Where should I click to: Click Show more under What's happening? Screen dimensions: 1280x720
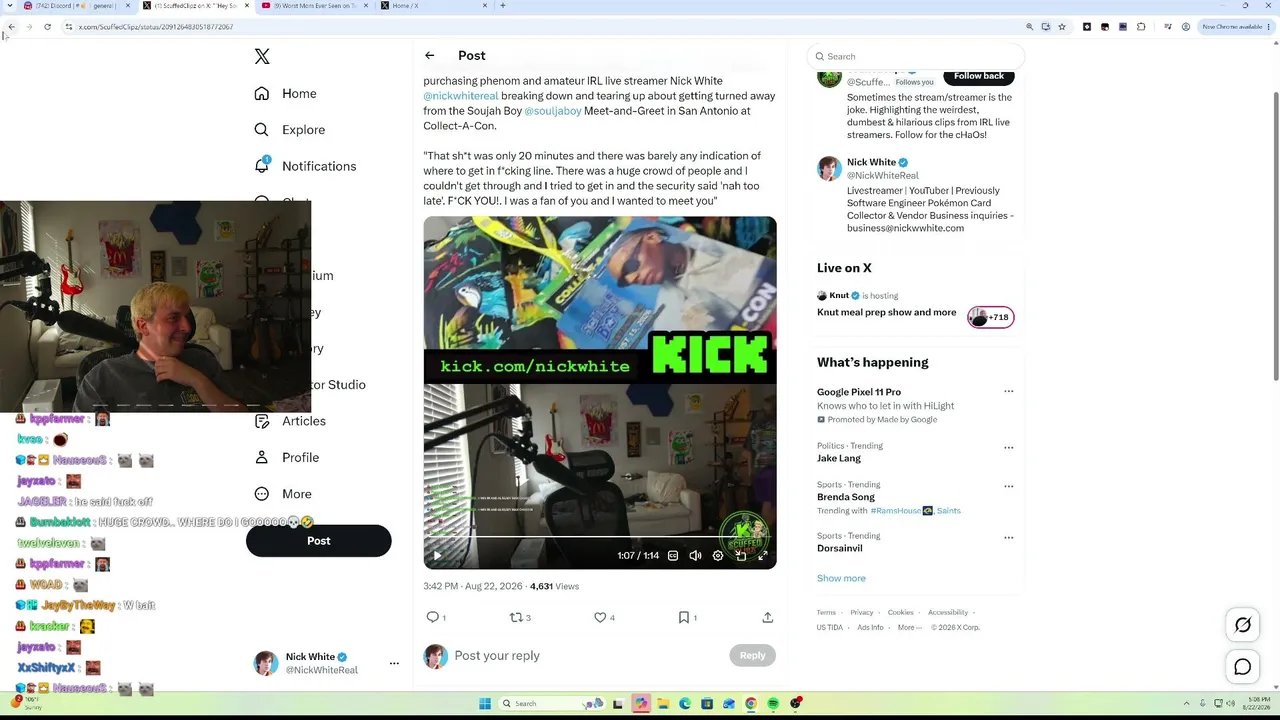(841, 578)
